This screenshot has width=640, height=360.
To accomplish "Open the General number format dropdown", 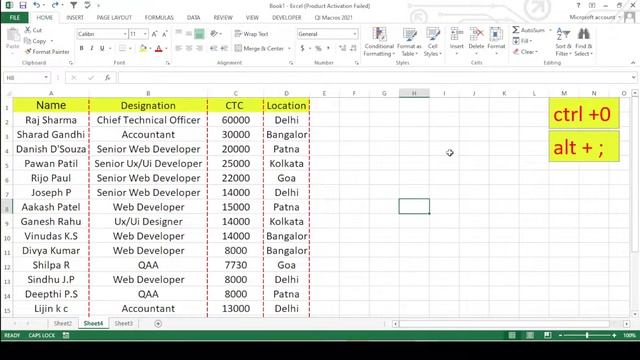I will click(x=355, y=34).
